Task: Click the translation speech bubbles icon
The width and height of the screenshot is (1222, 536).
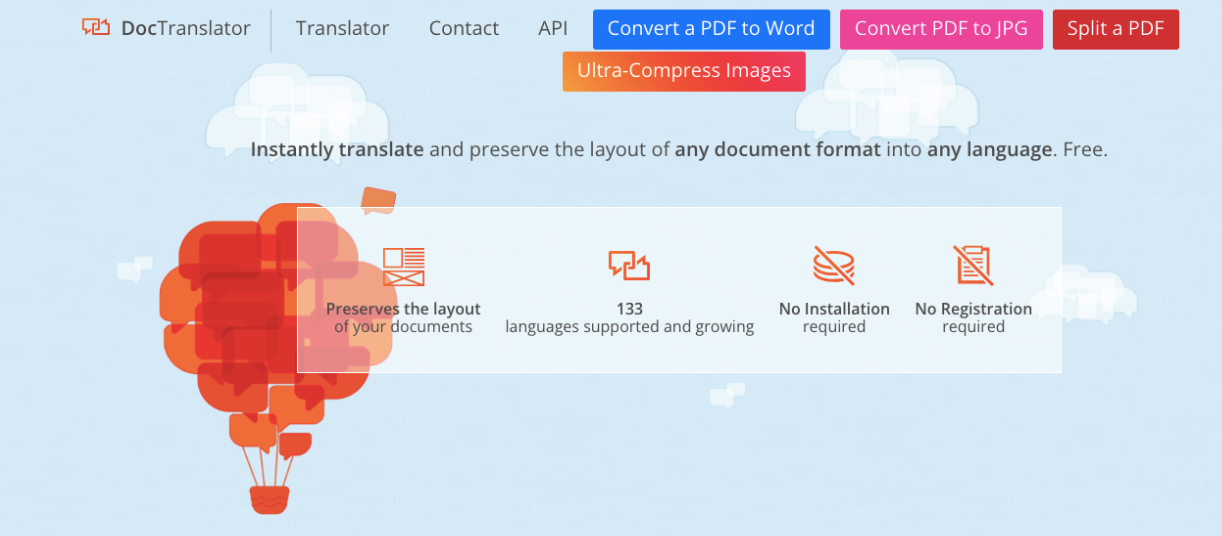Action: point(630,265)
